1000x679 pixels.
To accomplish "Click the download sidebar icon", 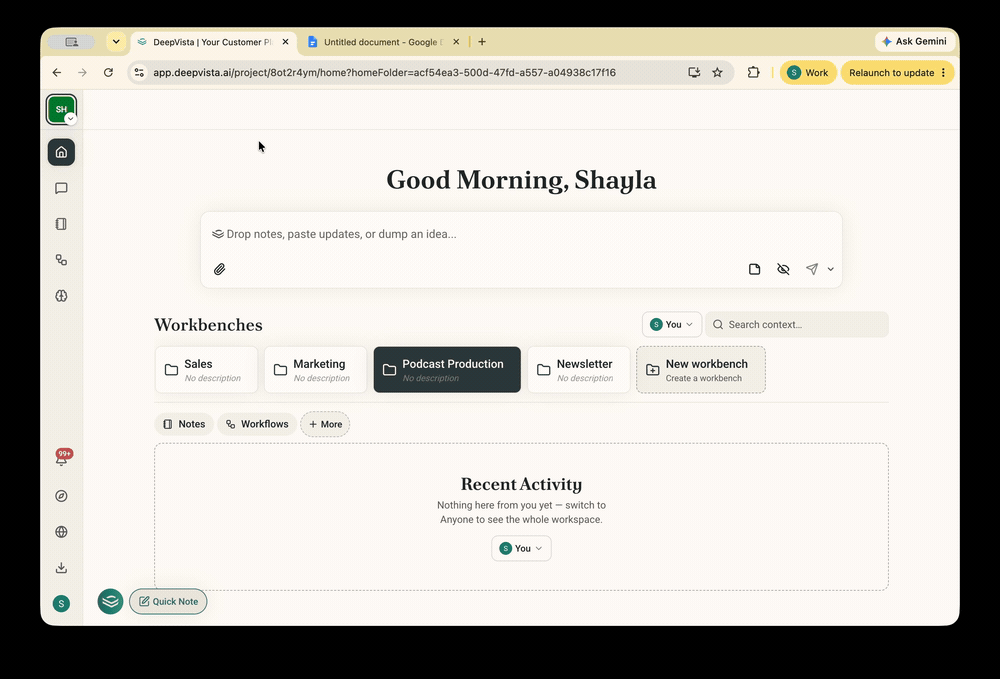I will (61, 567).
